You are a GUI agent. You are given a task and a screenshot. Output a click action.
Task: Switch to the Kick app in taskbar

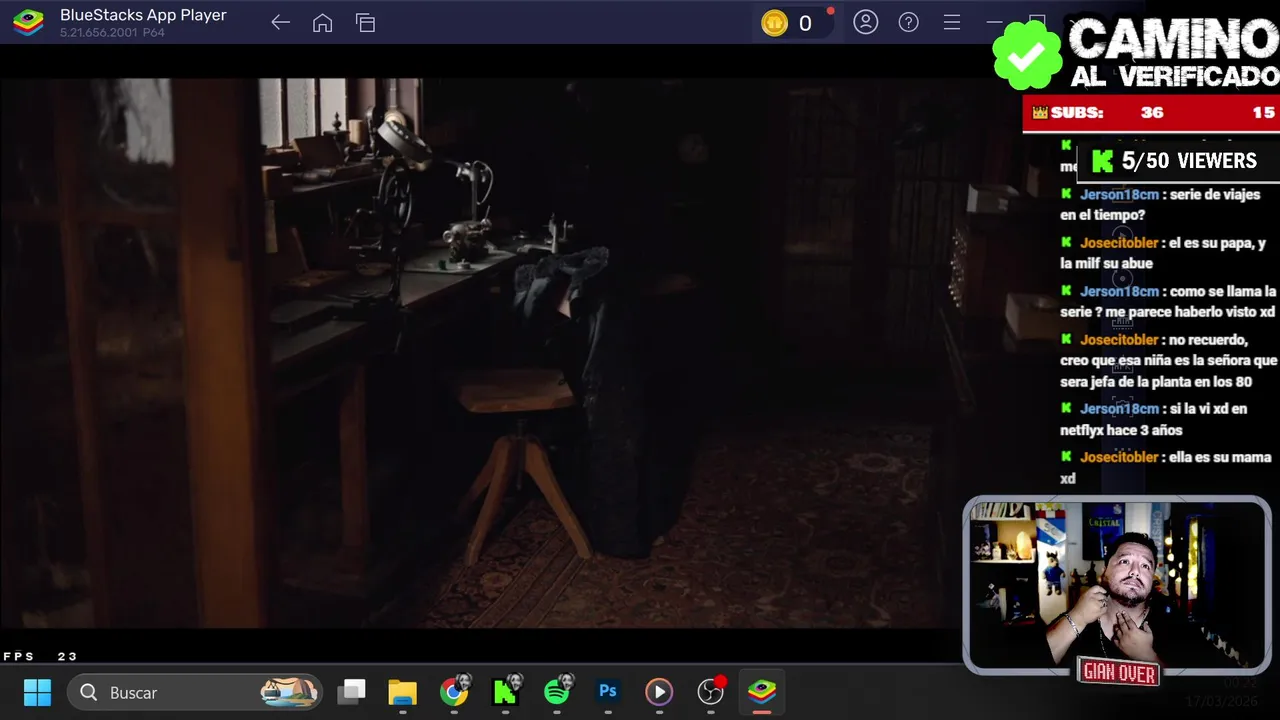pos(507,691)
